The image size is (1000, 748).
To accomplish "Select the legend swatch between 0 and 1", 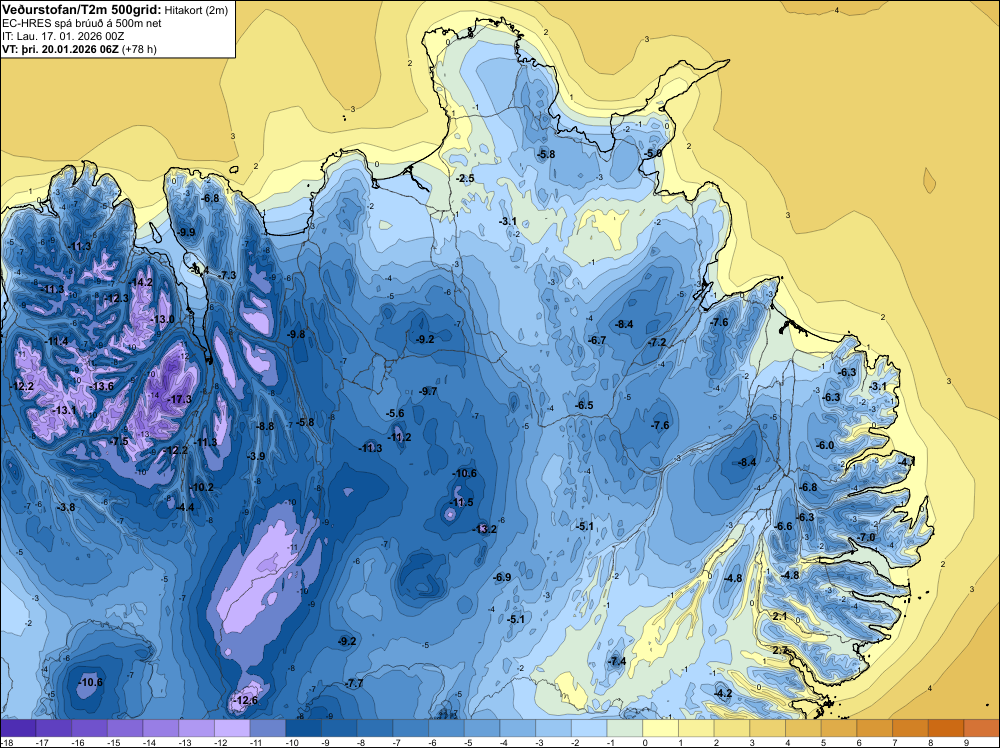I will click(x=661, y=728).
